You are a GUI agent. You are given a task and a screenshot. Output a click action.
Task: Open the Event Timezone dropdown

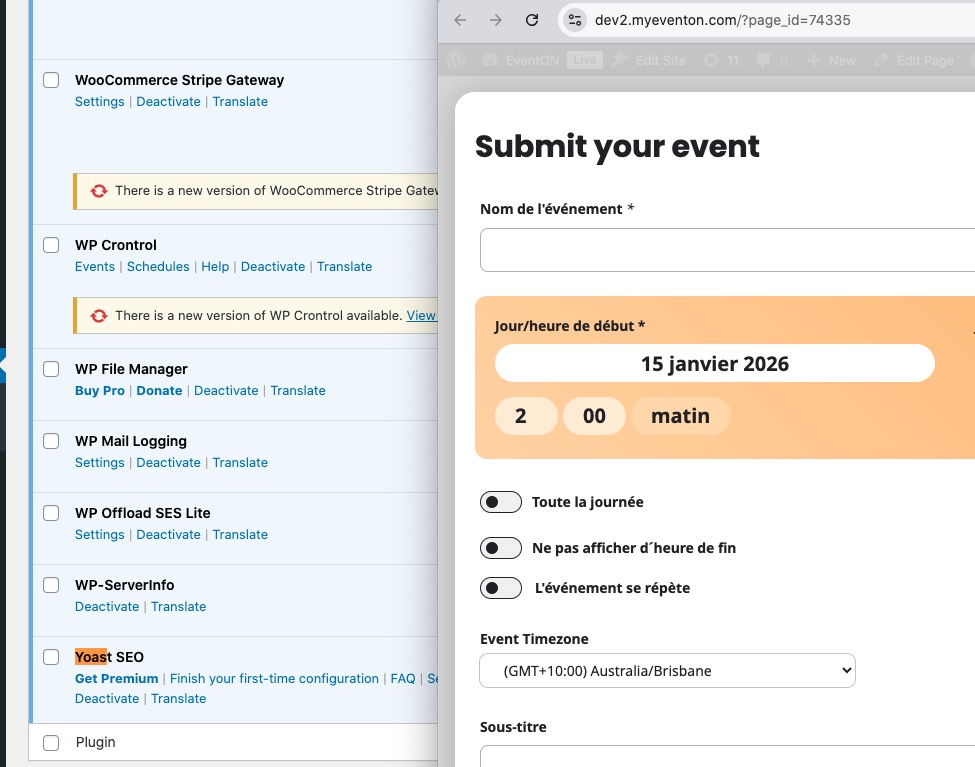tap(667, 670)
